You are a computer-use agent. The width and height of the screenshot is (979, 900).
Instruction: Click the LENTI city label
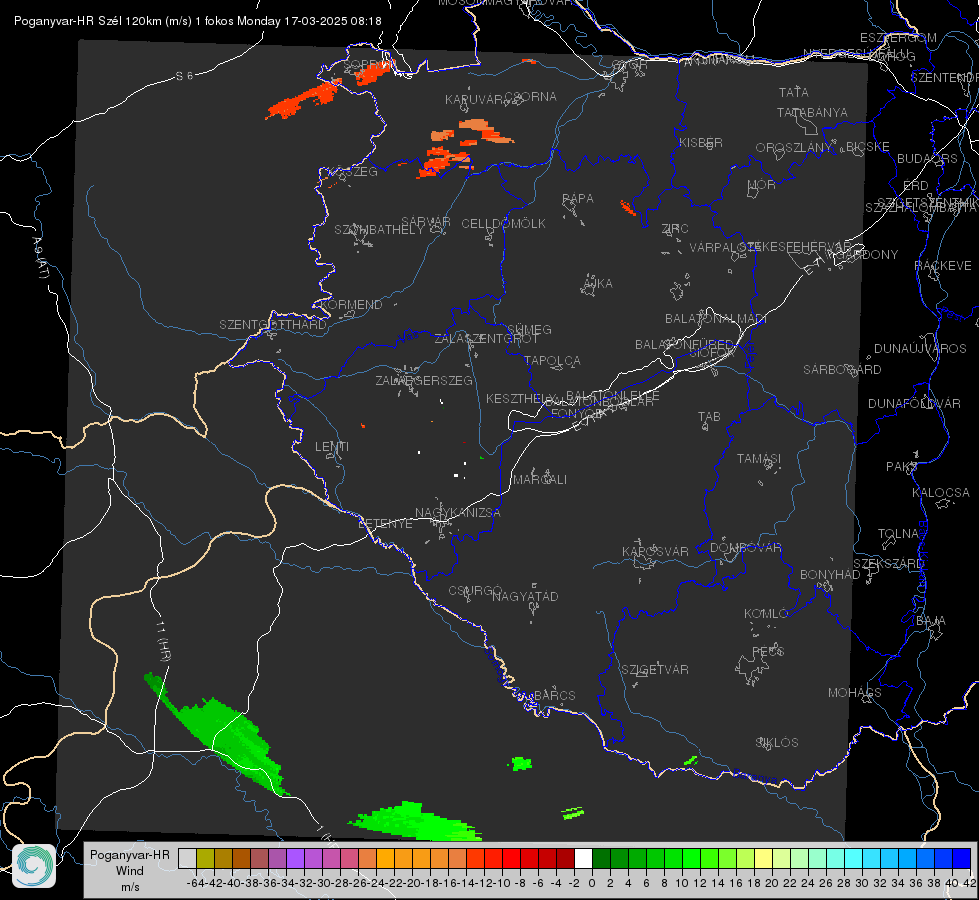coord(332,447)
